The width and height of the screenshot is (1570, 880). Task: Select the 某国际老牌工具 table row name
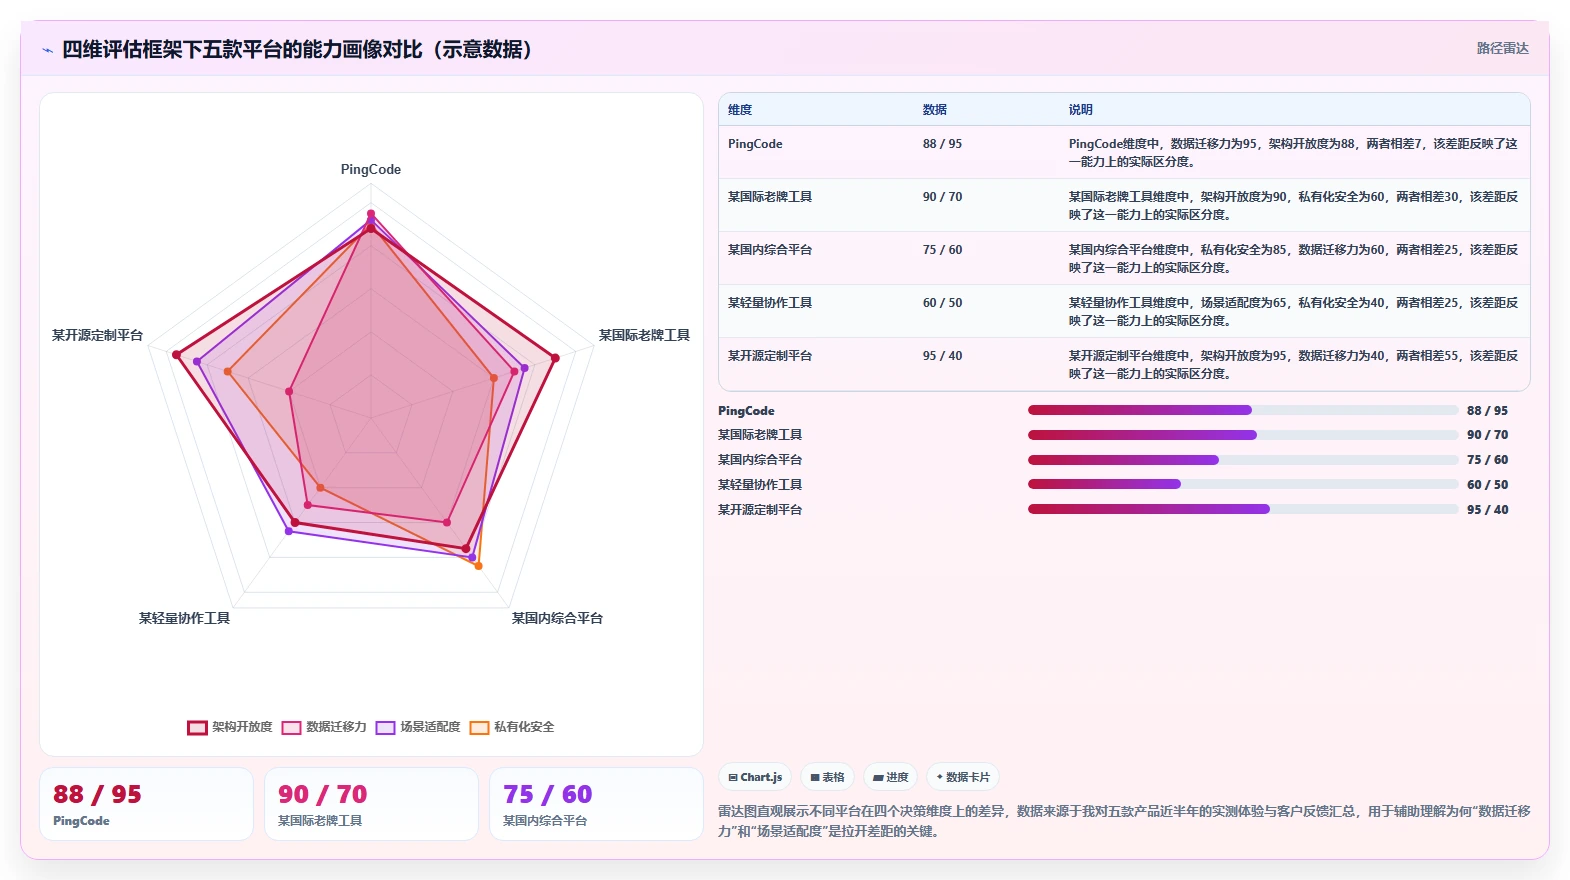770,197
